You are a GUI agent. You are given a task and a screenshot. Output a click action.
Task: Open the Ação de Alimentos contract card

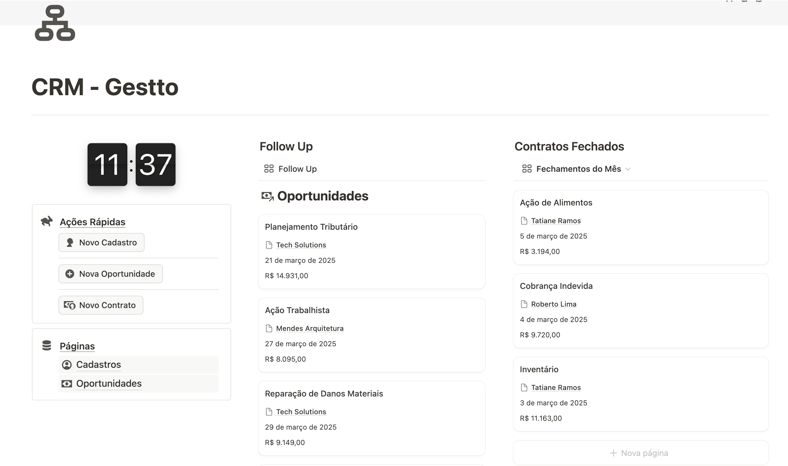(641, 227)
